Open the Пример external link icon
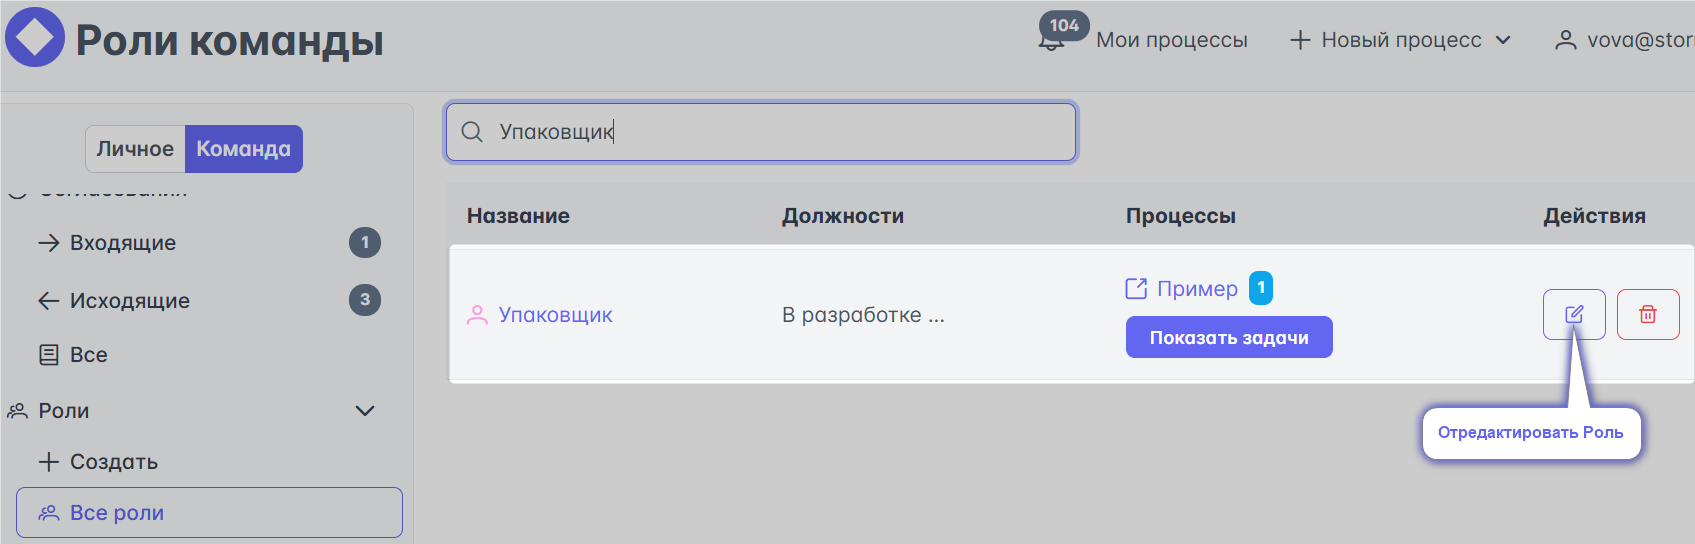 click(1136, 289)
